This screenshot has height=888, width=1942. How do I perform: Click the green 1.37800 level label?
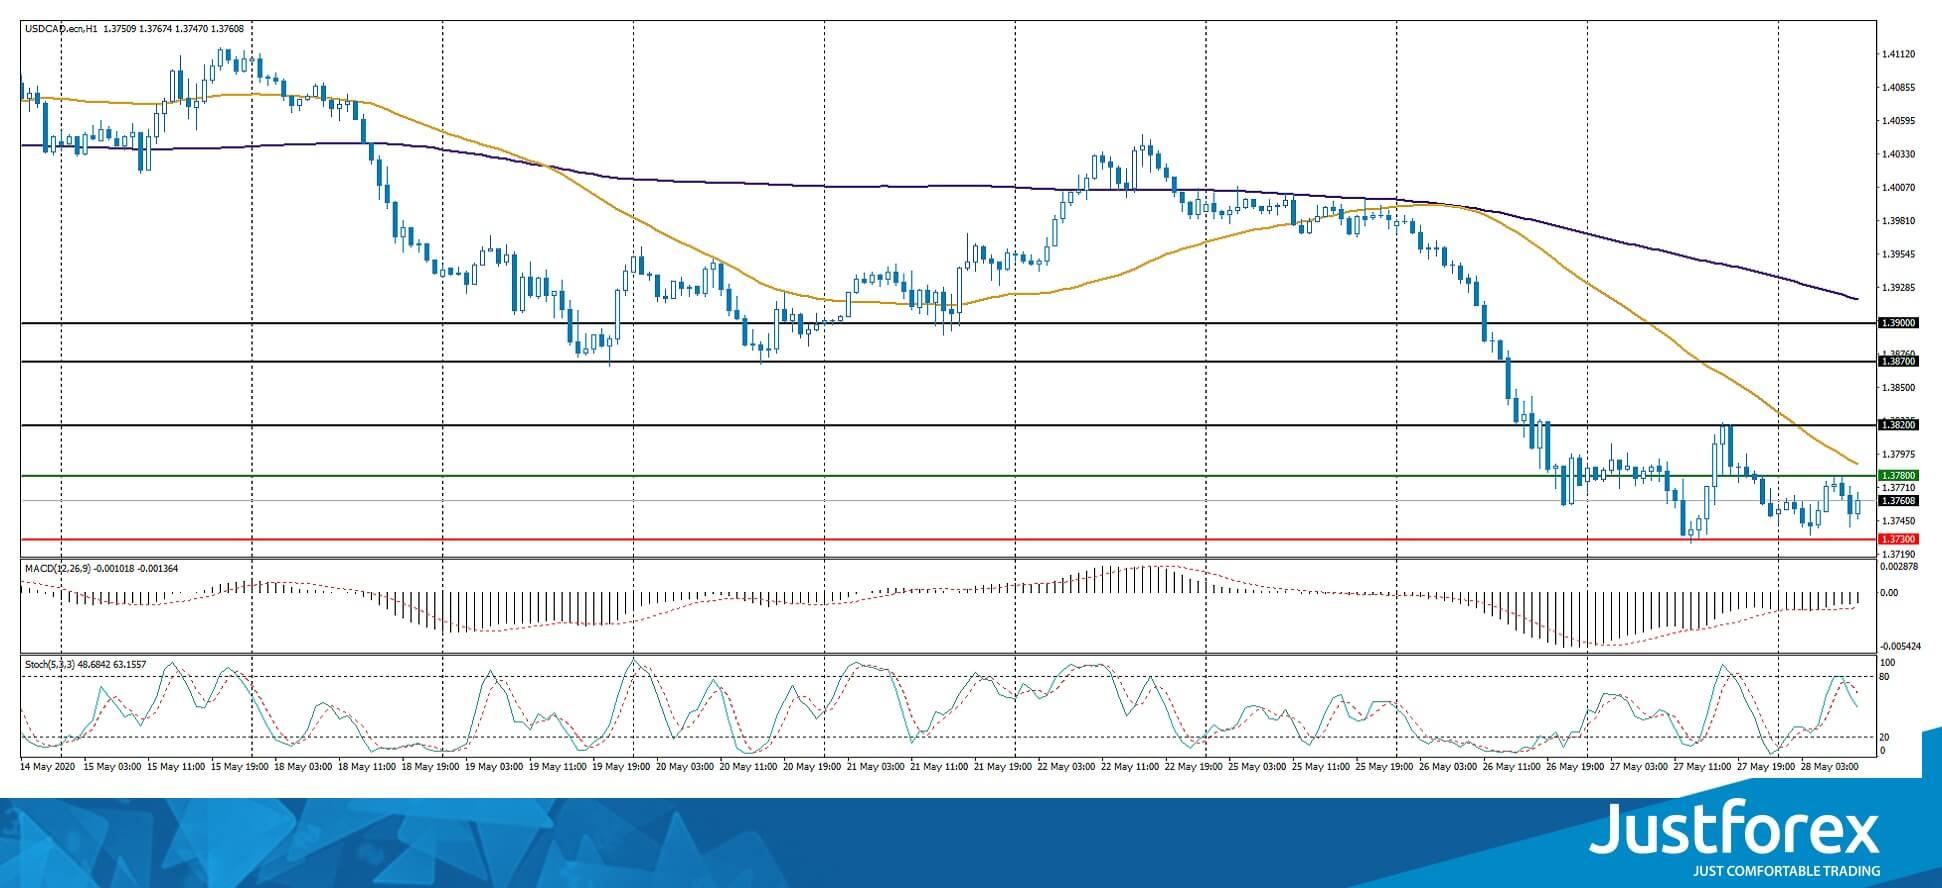tap(1898, 476)
